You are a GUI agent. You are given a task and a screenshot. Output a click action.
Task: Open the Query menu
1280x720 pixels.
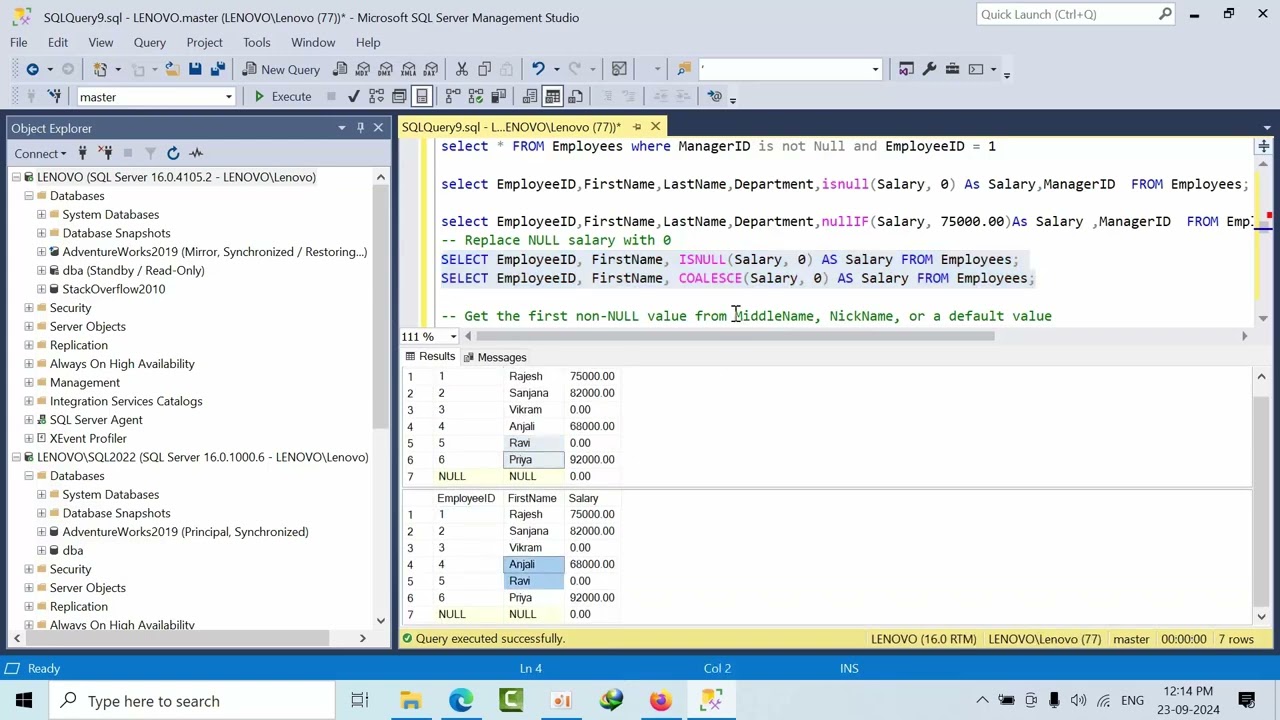[149, 42]
